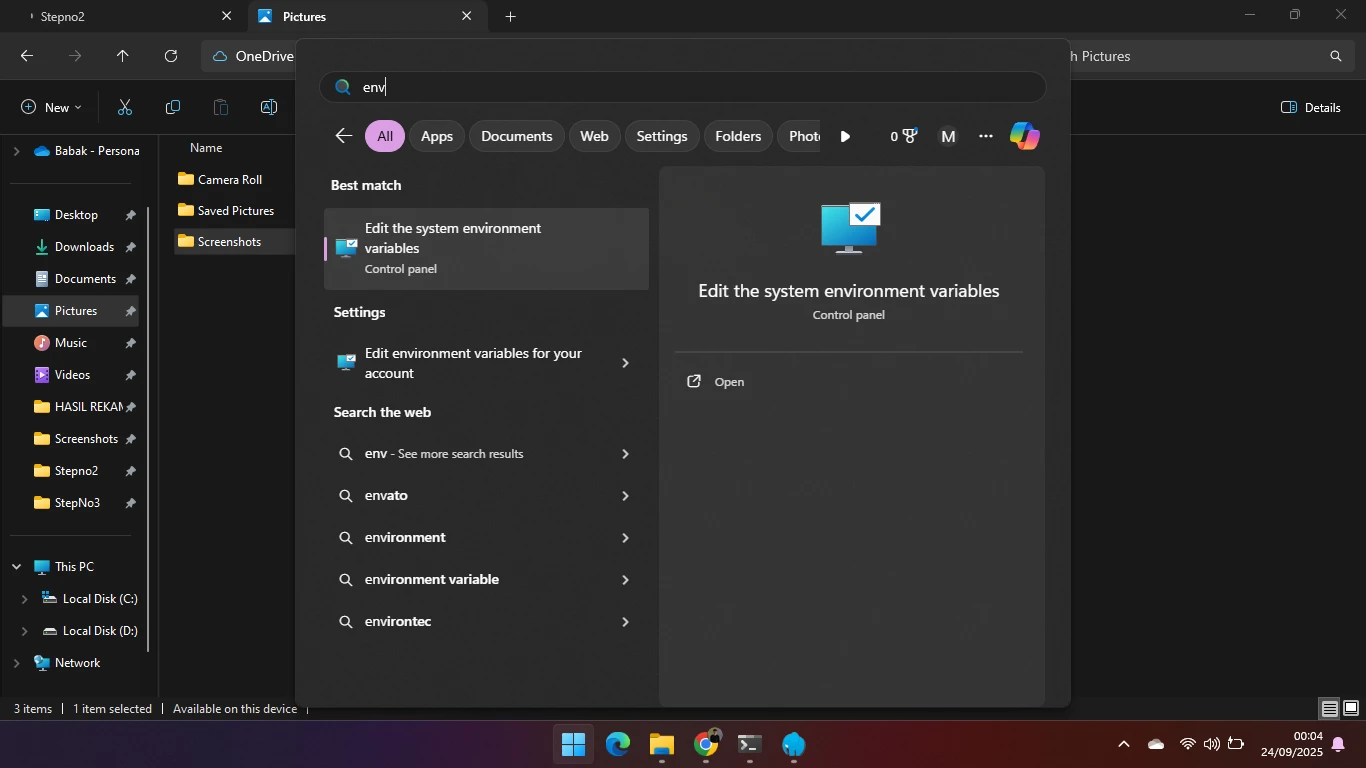The width and height of the screenshot is (1366, 768).
Task: Click the back arrow in search panel
Action: [x=344, y=136]
